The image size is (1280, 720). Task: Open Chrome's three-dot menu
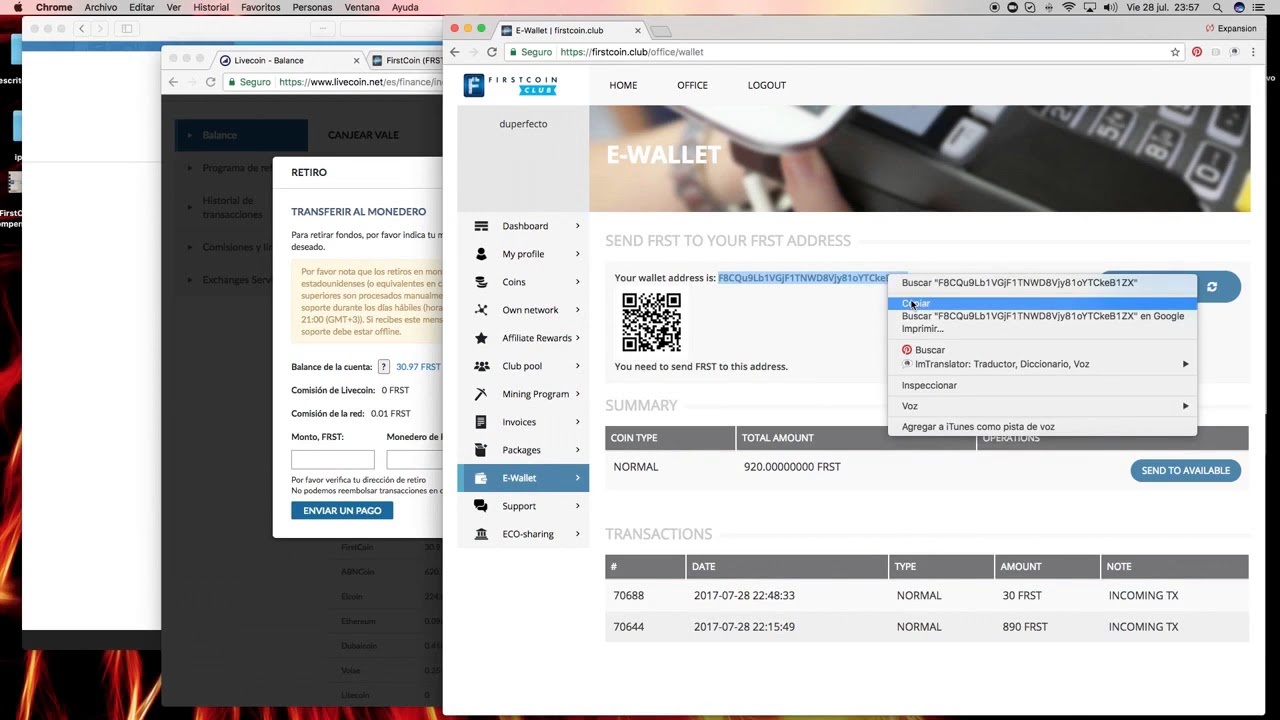coord(1253,52)
